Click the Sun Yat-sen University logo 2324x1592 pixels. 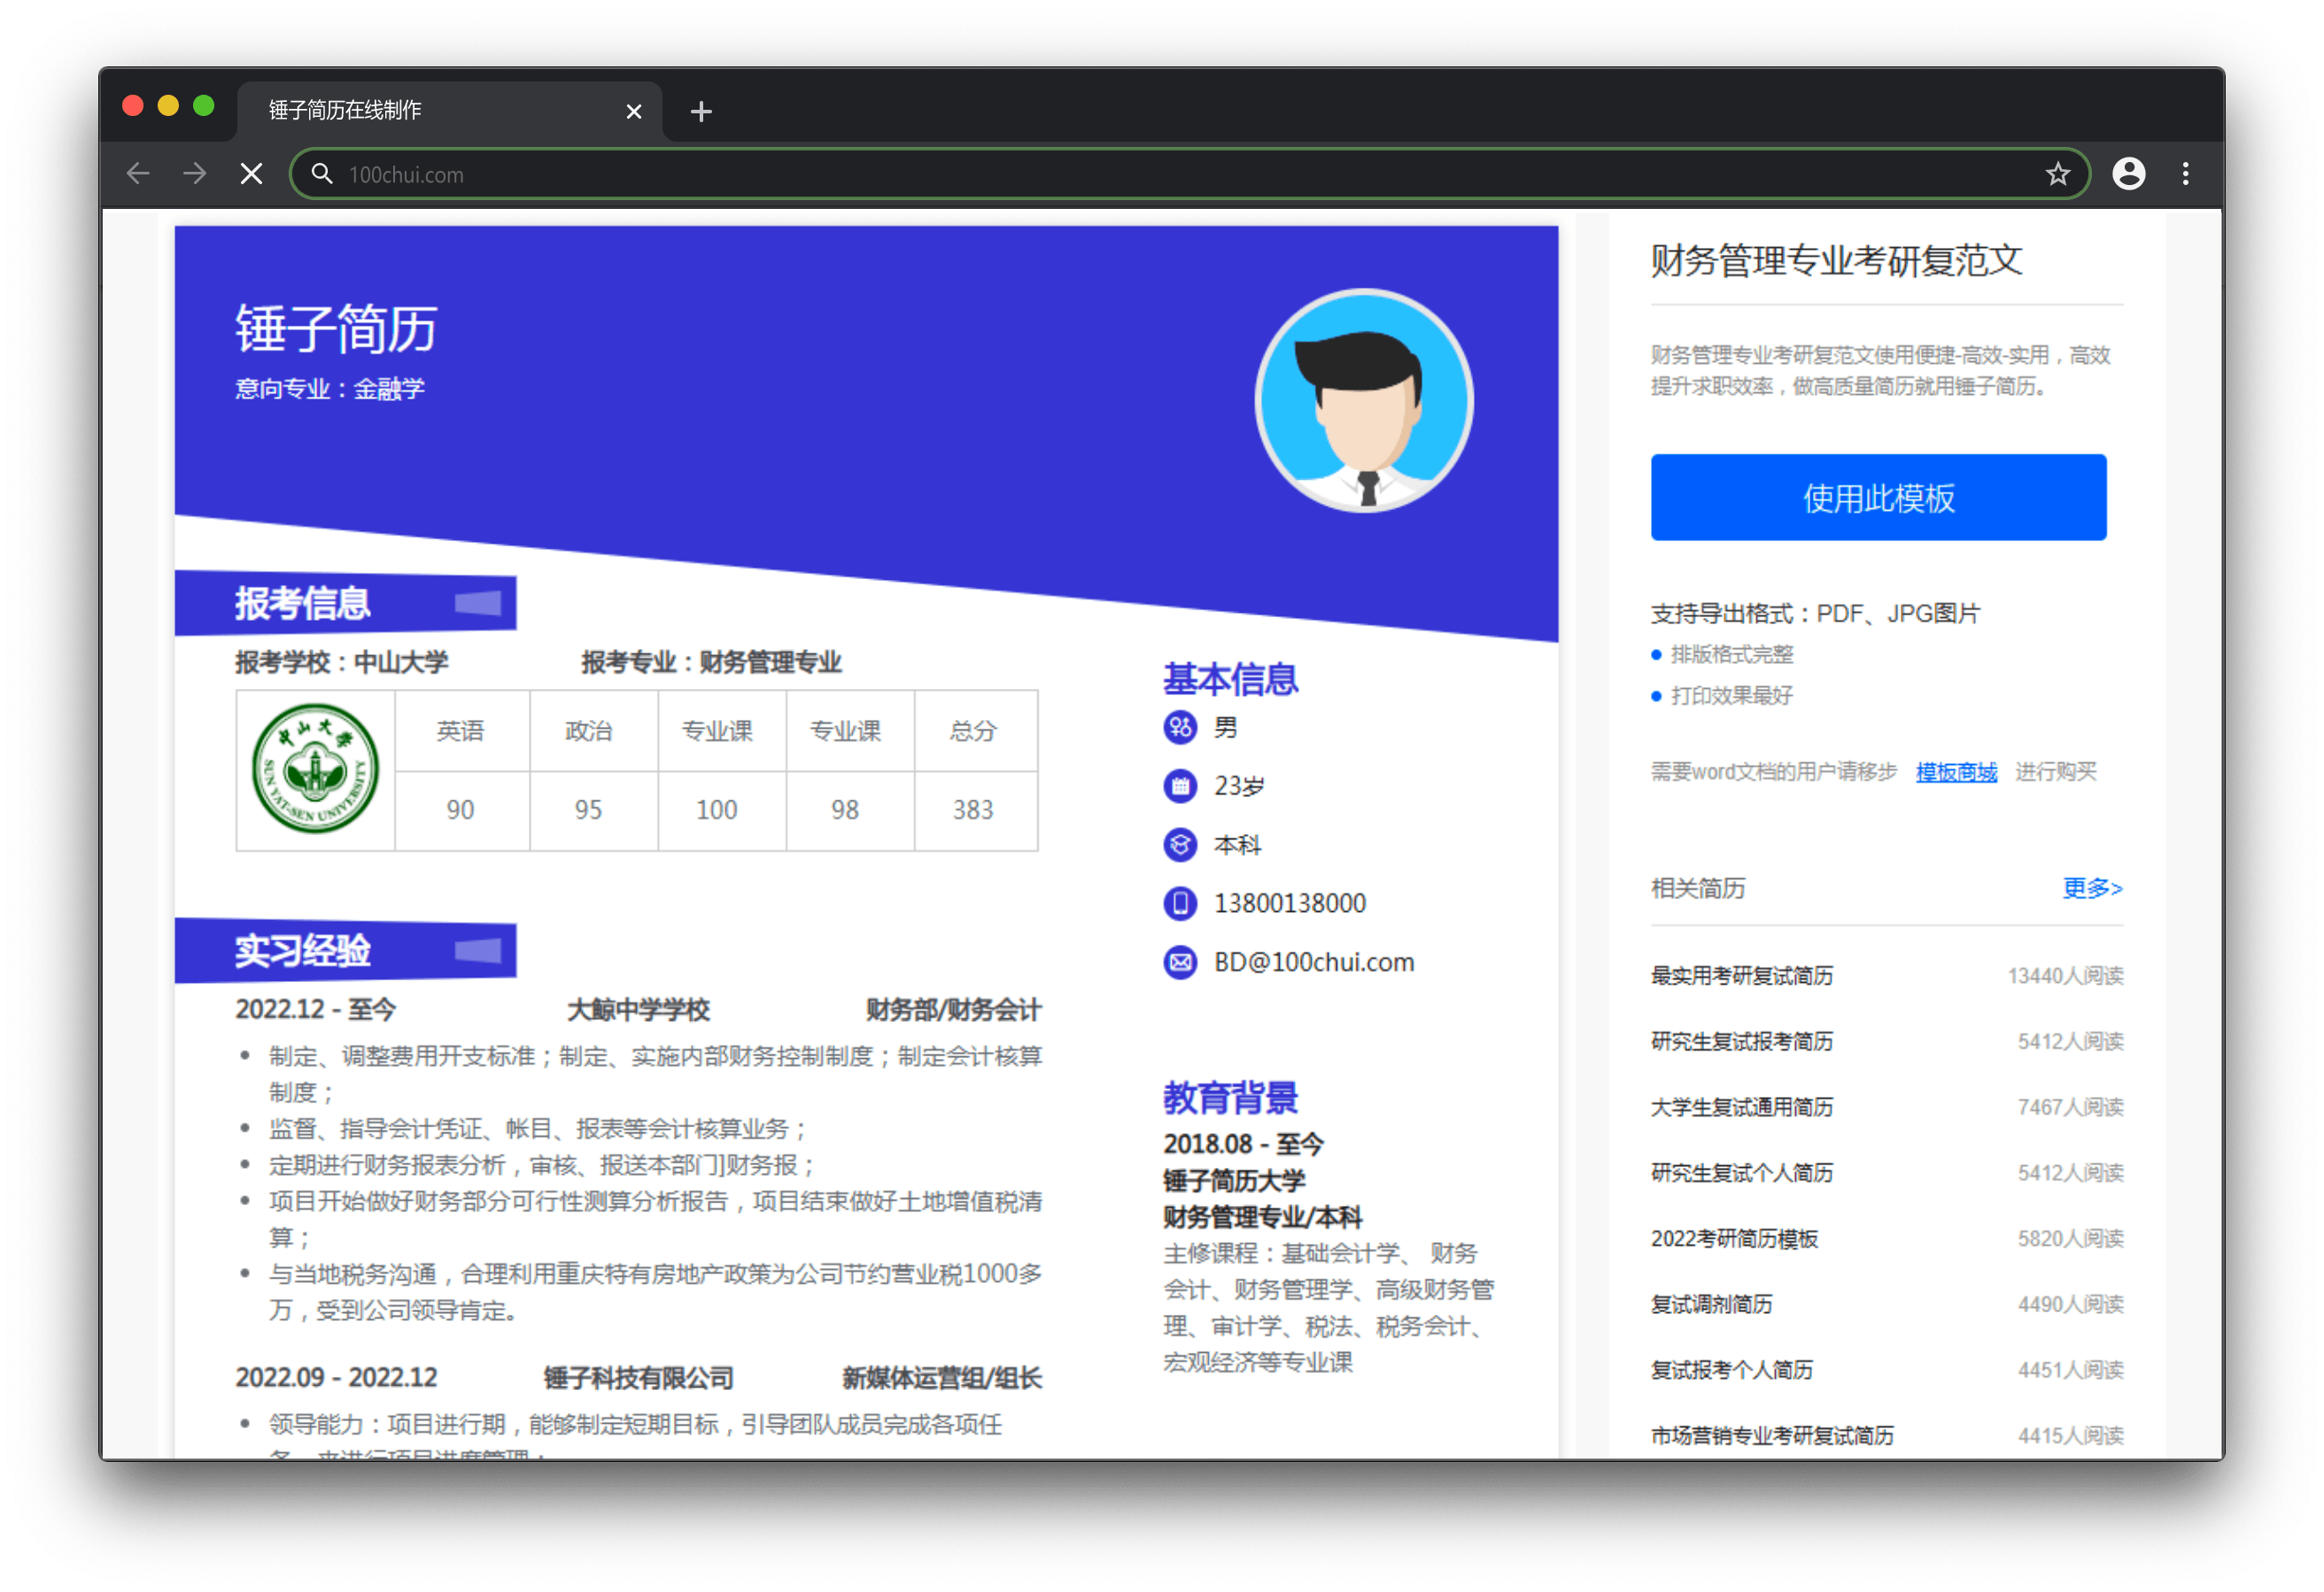[x=315, y=769]
